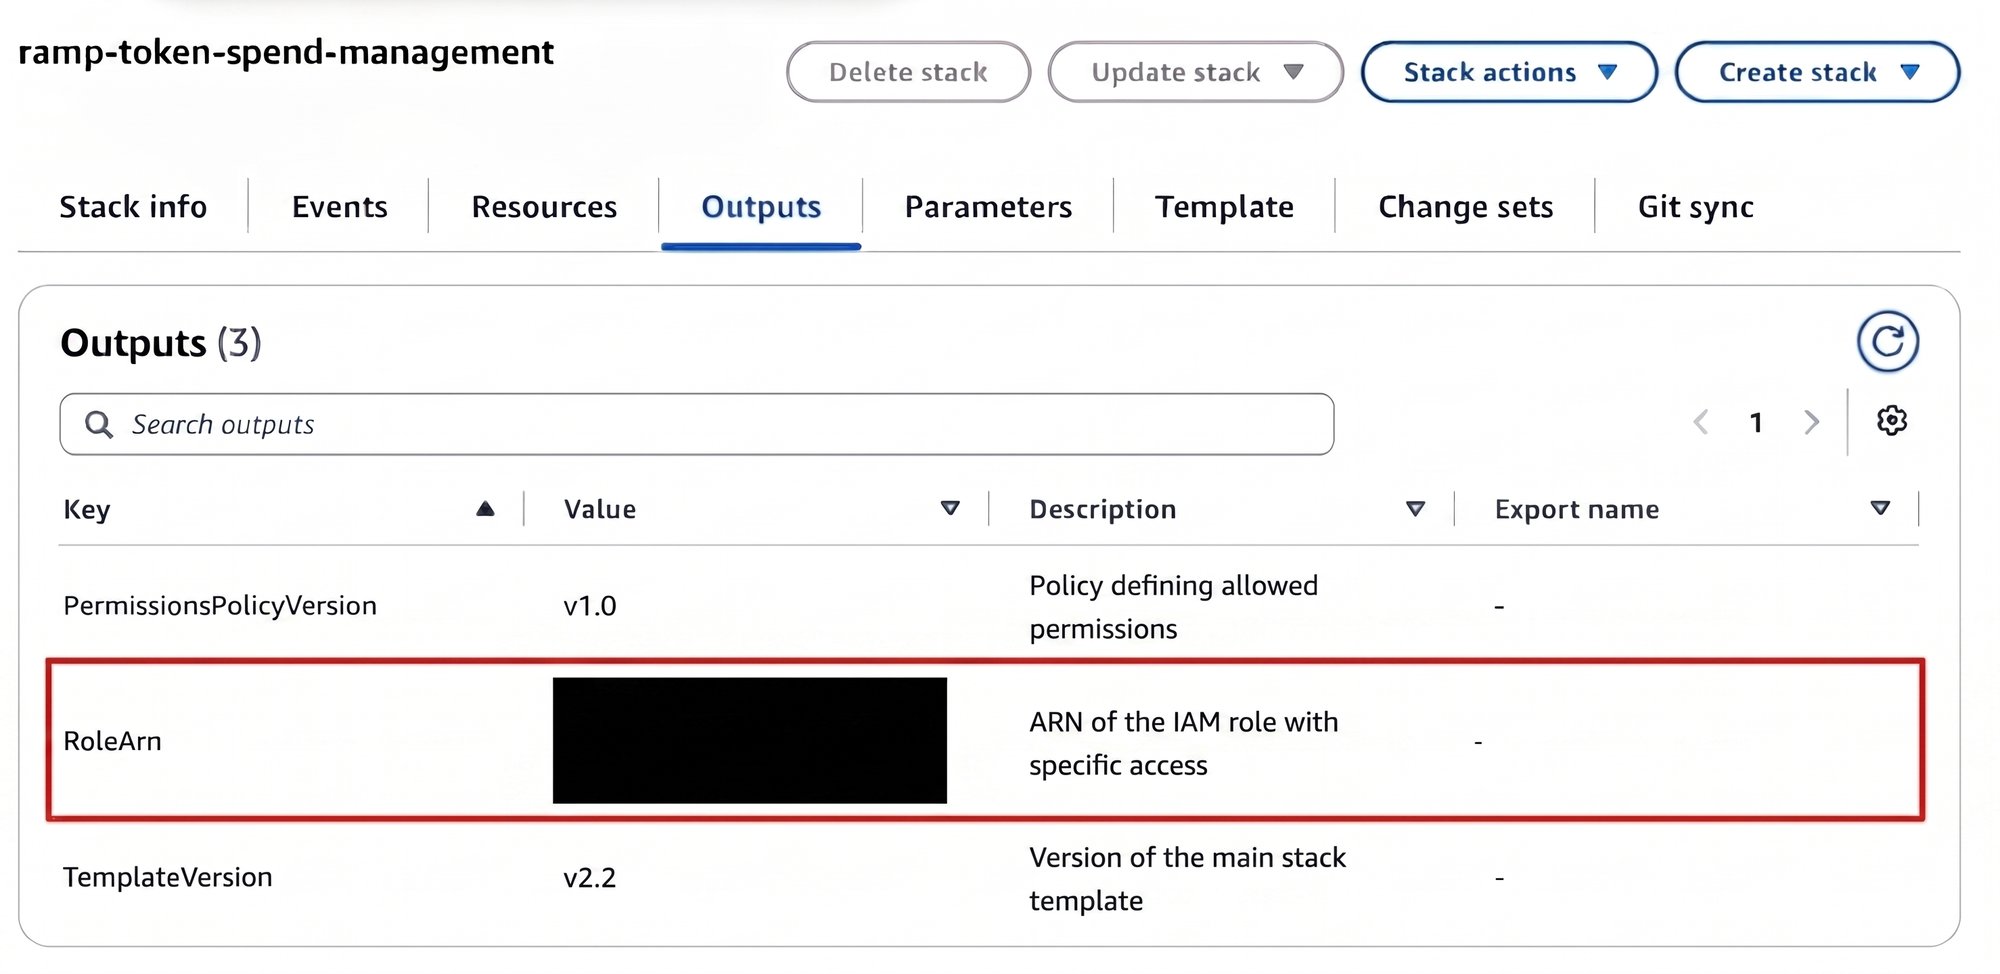Sort by Value column arrow
The height and width of the screenshot is (974, 2000).
tap(950, 509)
